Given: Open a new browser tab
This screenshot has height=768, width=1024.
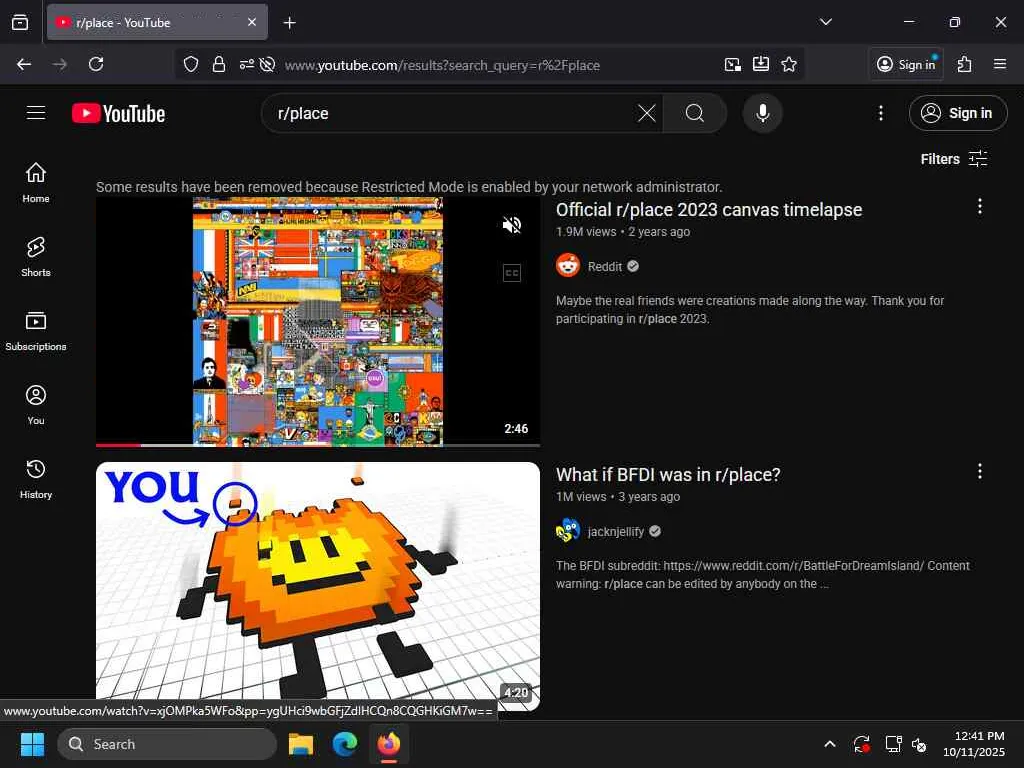Looking at the screenshot, I should [x=289, y=23].
